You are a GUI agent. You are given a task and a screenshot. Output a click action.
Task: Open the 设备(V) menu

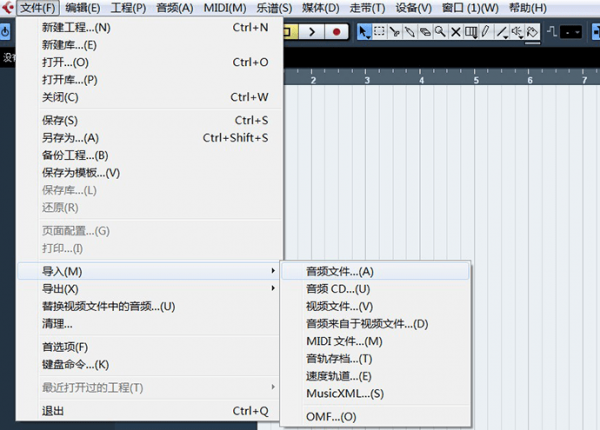(413, 8)
